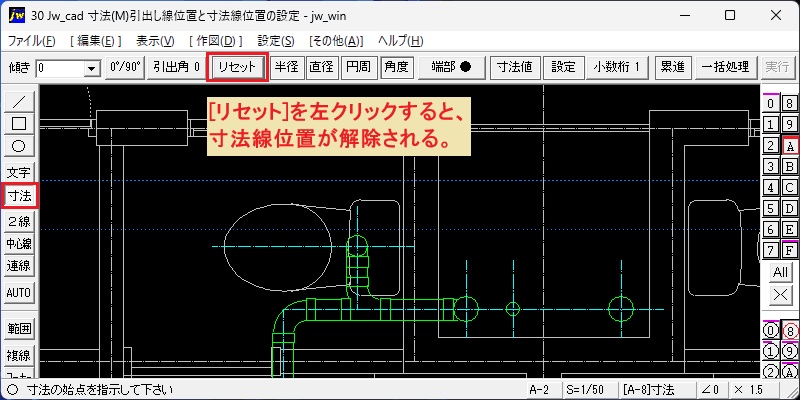Select the 2線 double line tool
This screenshot has height=400, width=800.
[x=19, y=221]
